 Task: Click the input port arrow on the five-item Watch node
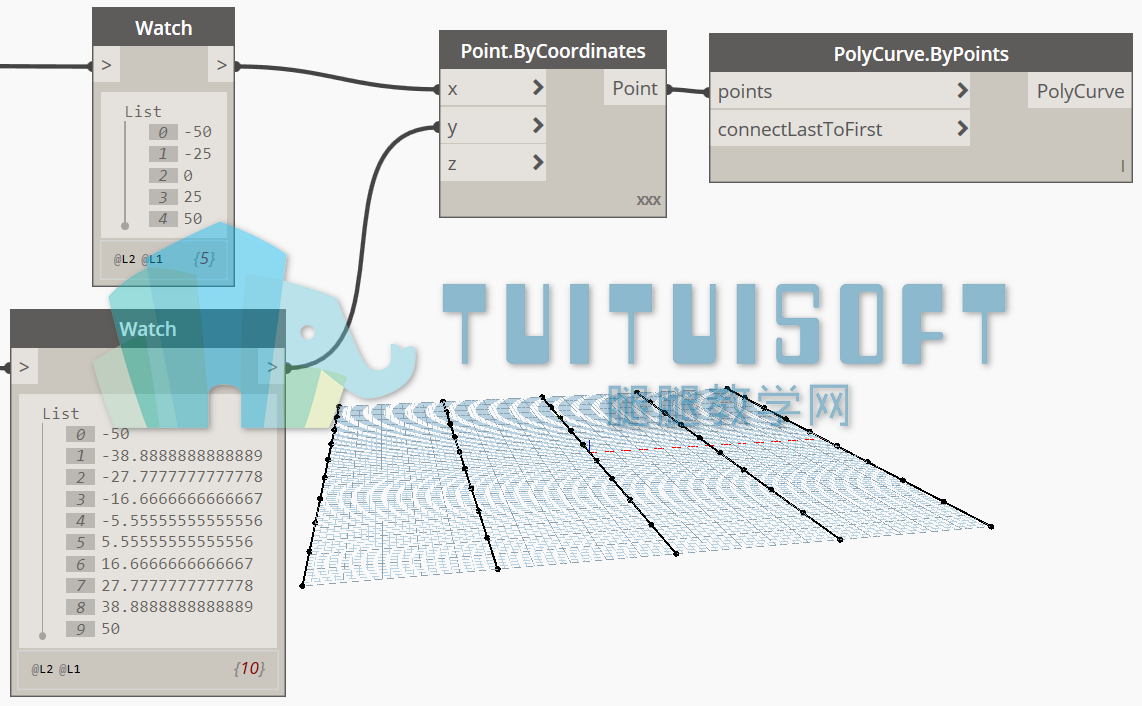[x=106, y=65]
